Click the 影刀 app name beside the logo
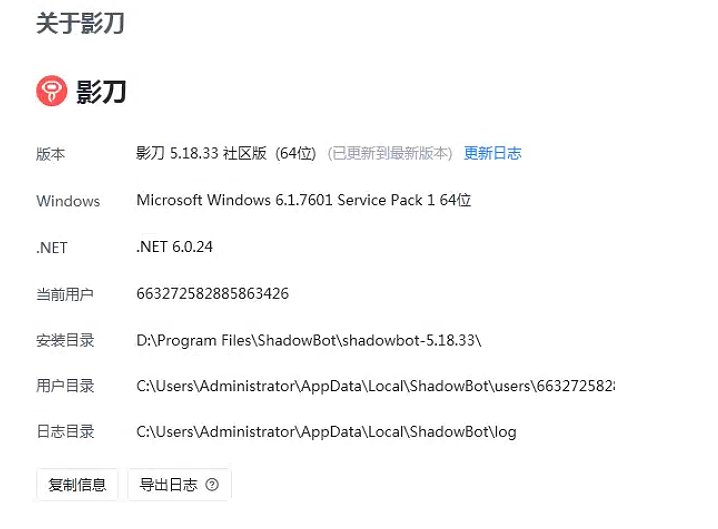The height and width of the screenshot is (529, 718). click(x=101, y=92)
